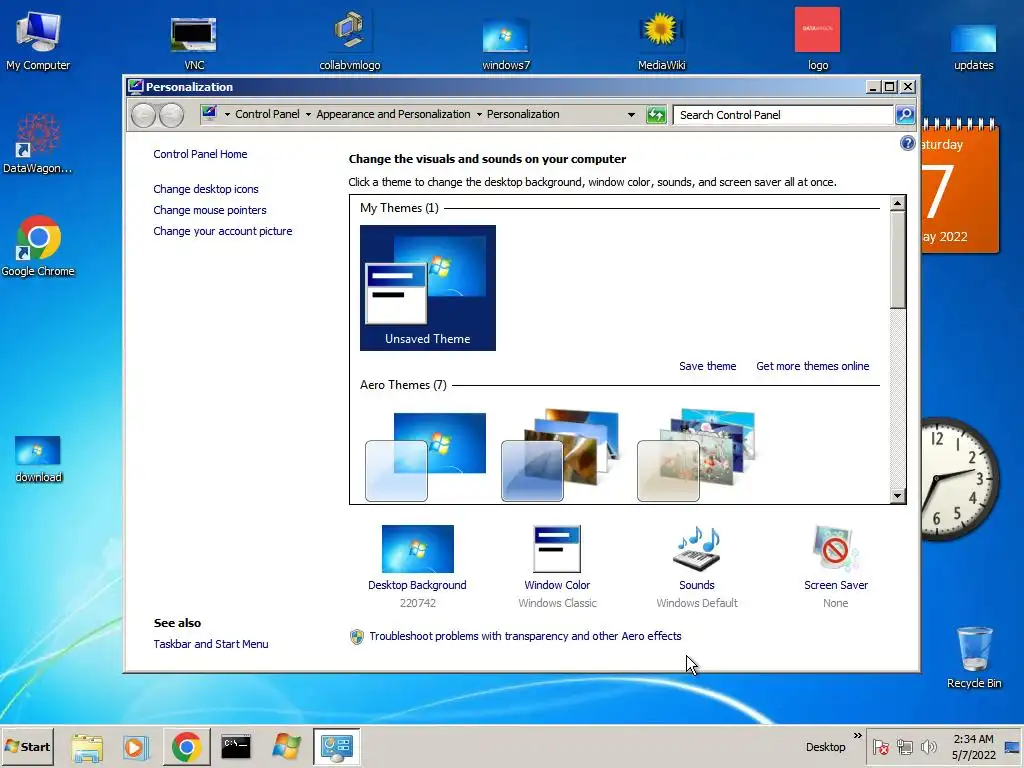Viewport: 1024px width, 768px height.
Task: Open Windows Explorer from the taskbar
Action: (87, 747)
